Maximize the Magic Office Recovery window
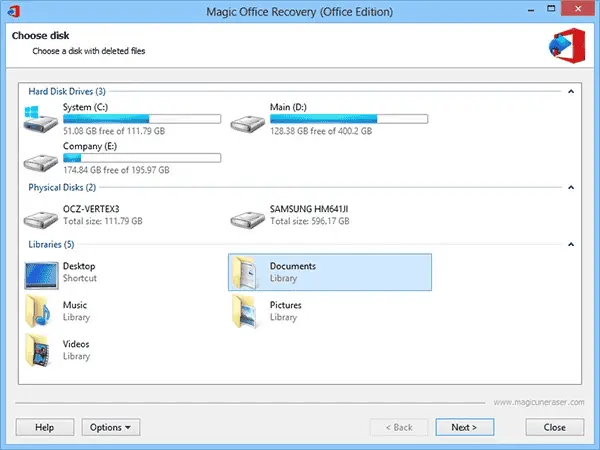The height and width of the screenshot is (450, 600). click(x=551, y=9)
